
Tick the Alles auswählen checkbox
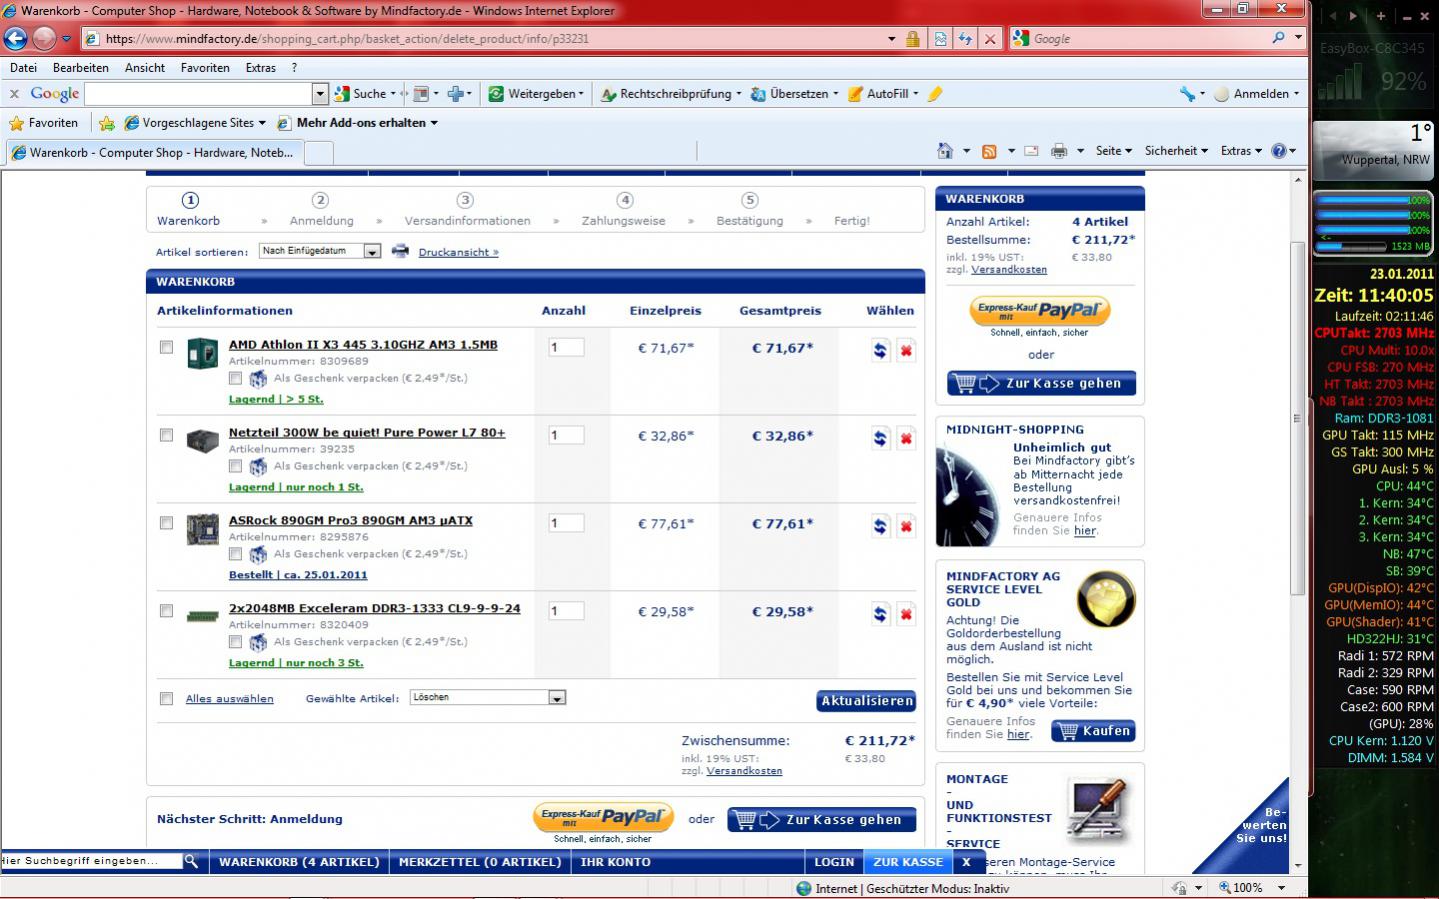coord(166,699)
